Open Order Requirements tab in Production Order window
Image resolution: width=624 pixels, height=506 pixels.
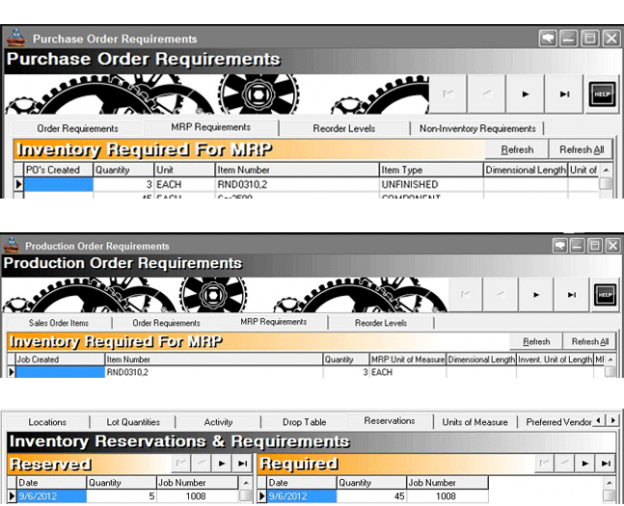pos(166,323)
